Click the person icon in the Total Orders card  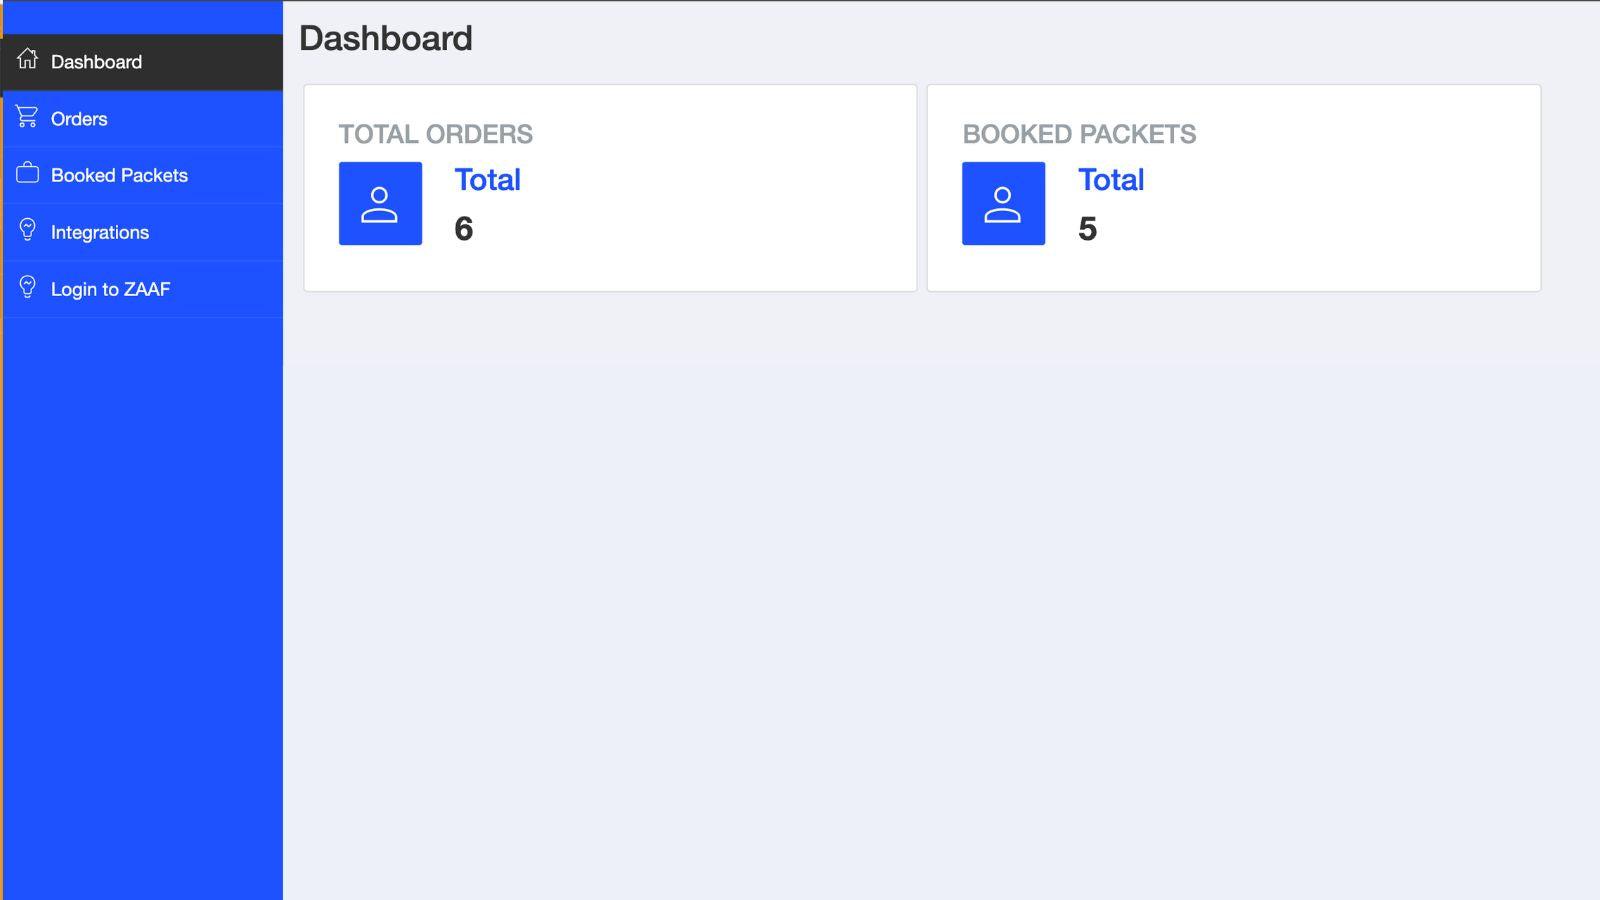pos(380,203)
